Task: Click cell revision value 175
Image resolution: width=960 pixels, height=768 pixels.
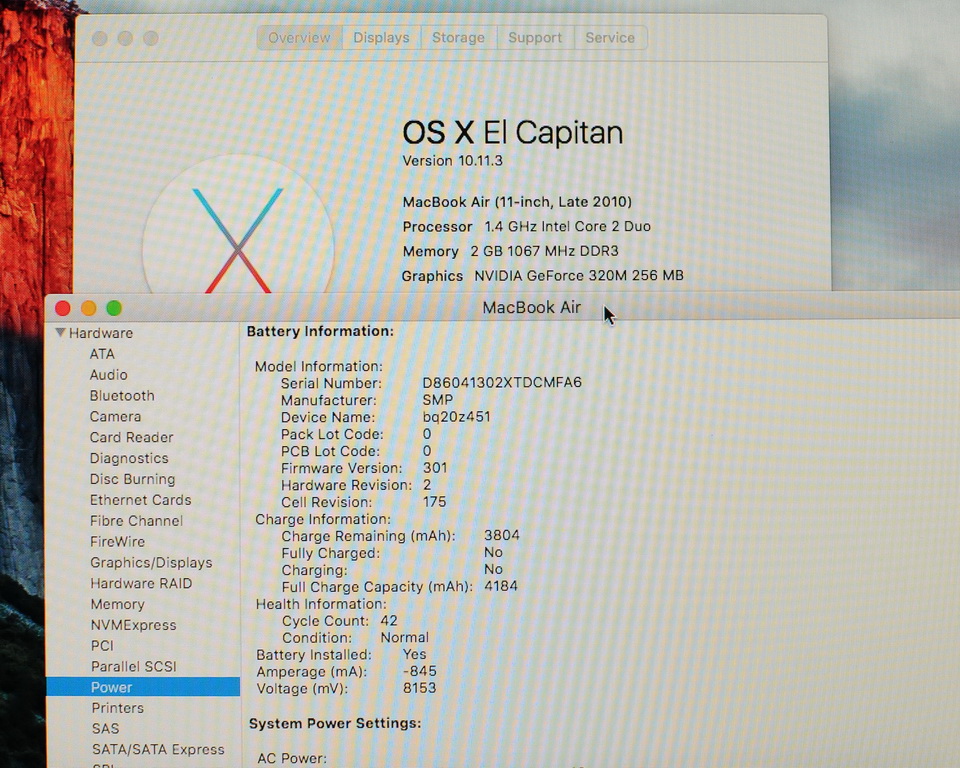Action: pyautogui.click(x=435, y=502)
